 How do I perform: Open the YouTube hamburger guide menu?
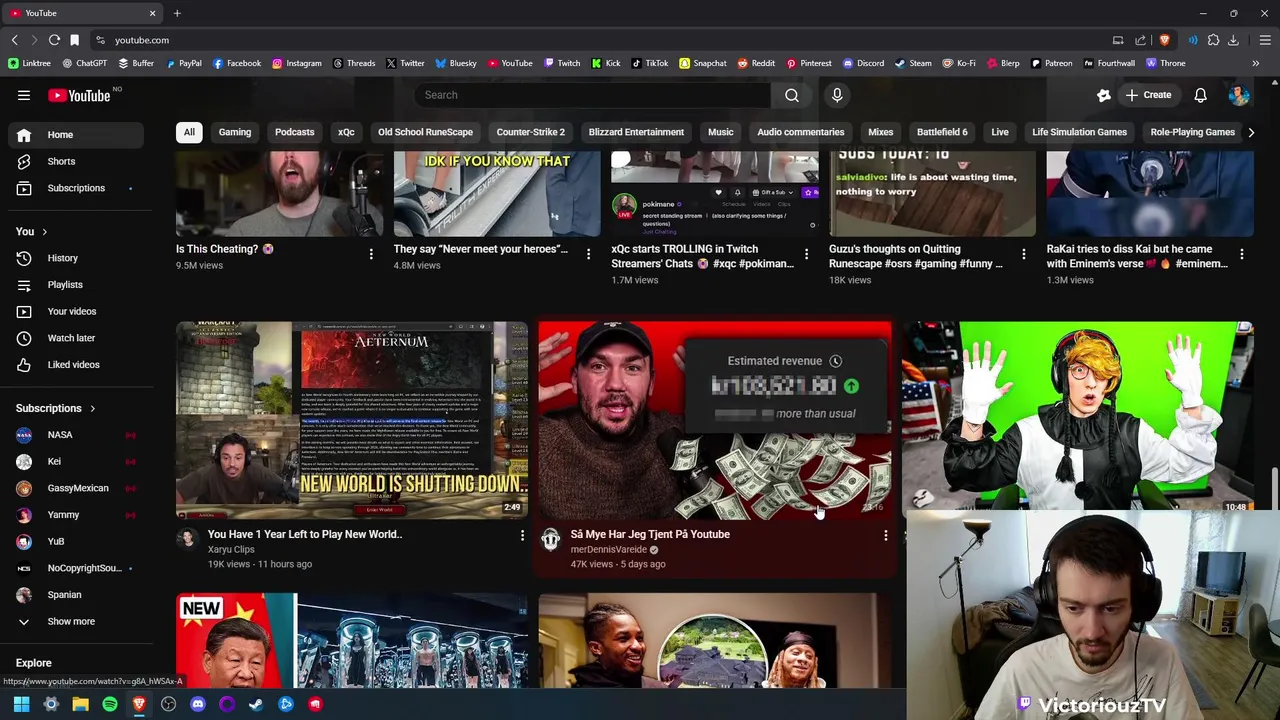coord(24,95)
